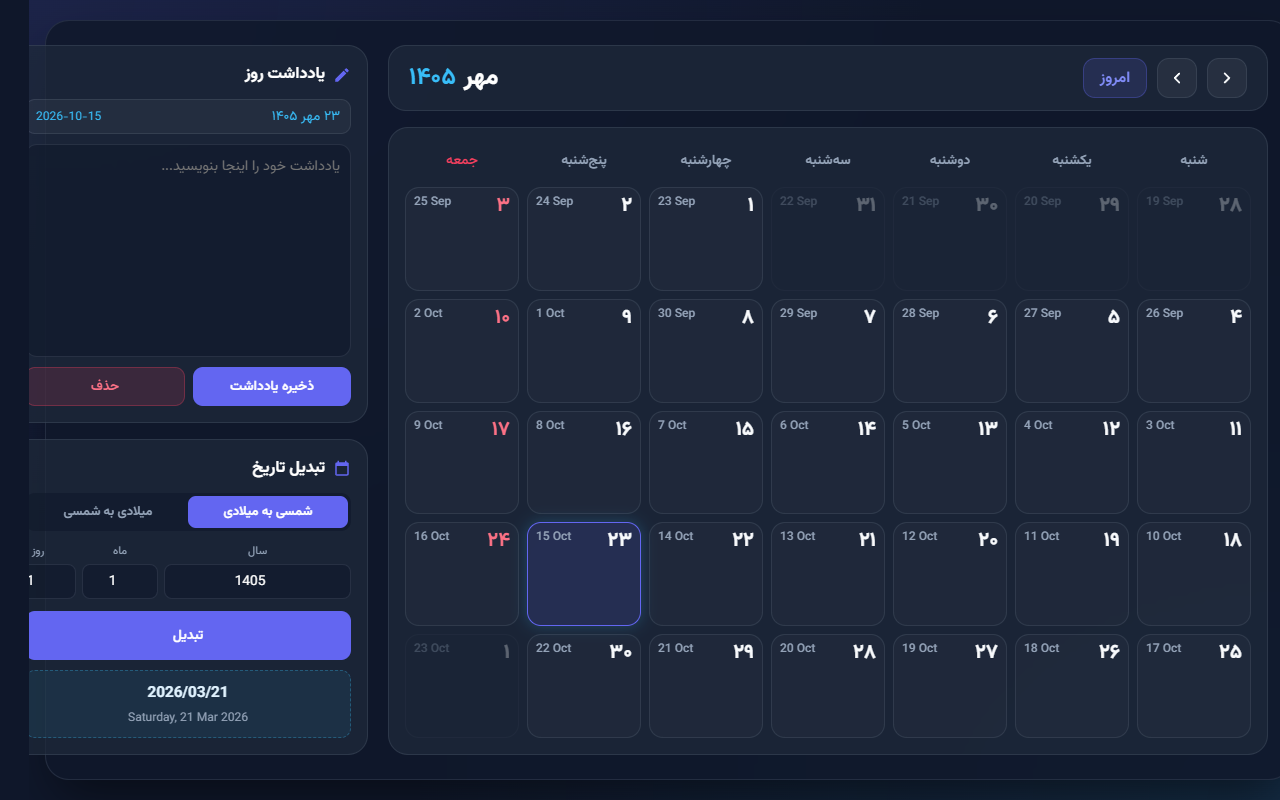Screen dimensions: 1280x800
Task: Select the greyed-out cell marked 19 Sep
Action: point(1194,239)
